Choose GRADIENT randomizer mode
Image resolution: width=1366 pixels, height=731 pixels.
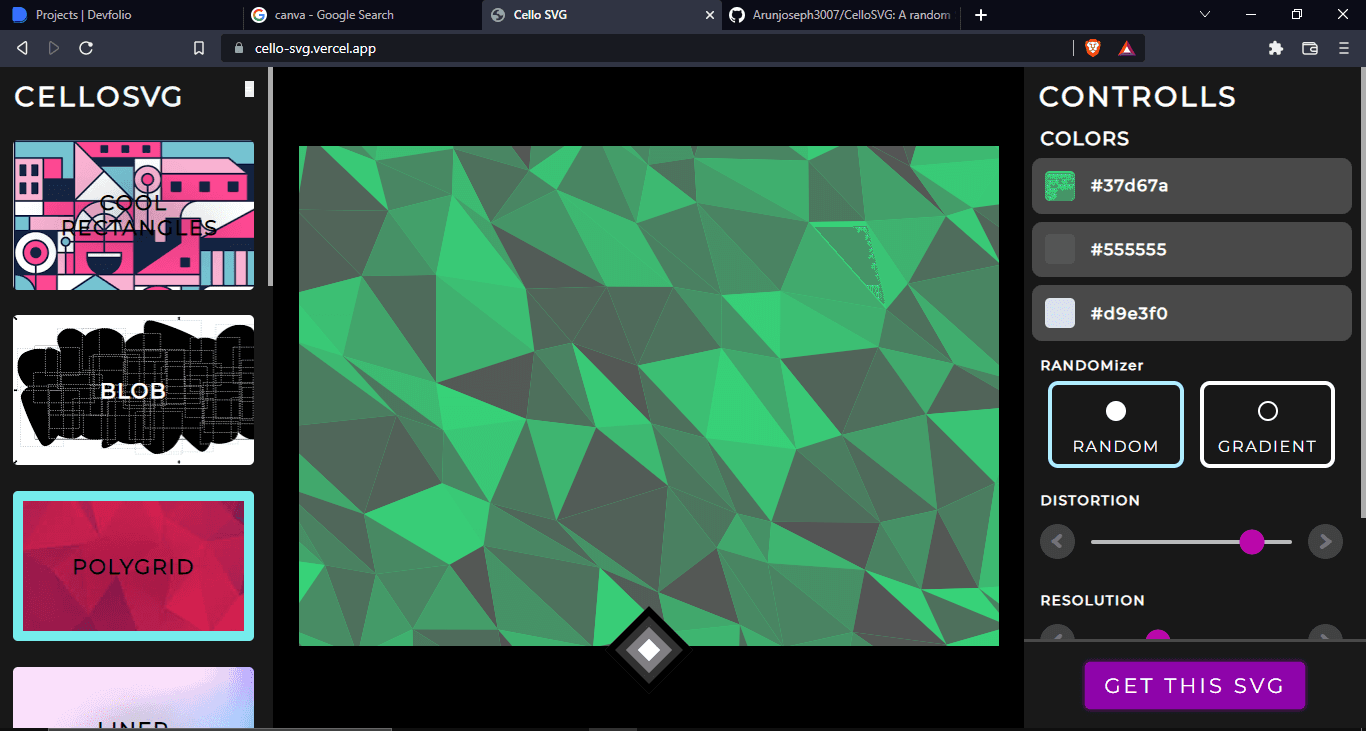pyautogui.click(x=1267, y=425)
